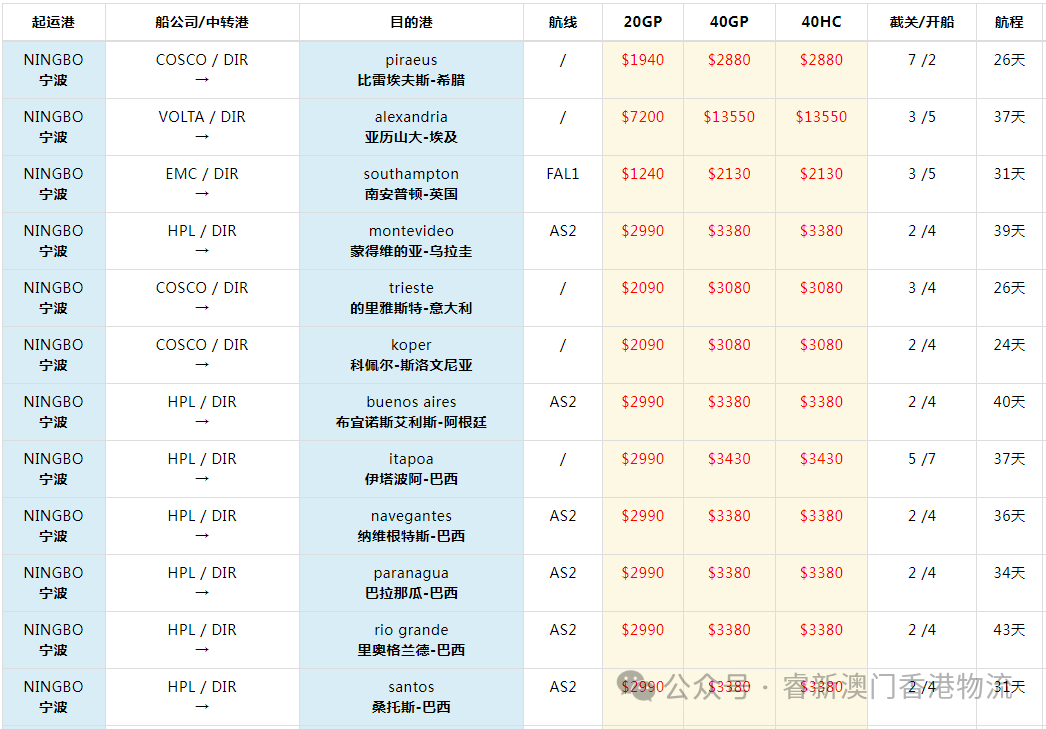Screen dimensions: 1046x729
Task: Click the $1940 20GP price
Action: 642,60
